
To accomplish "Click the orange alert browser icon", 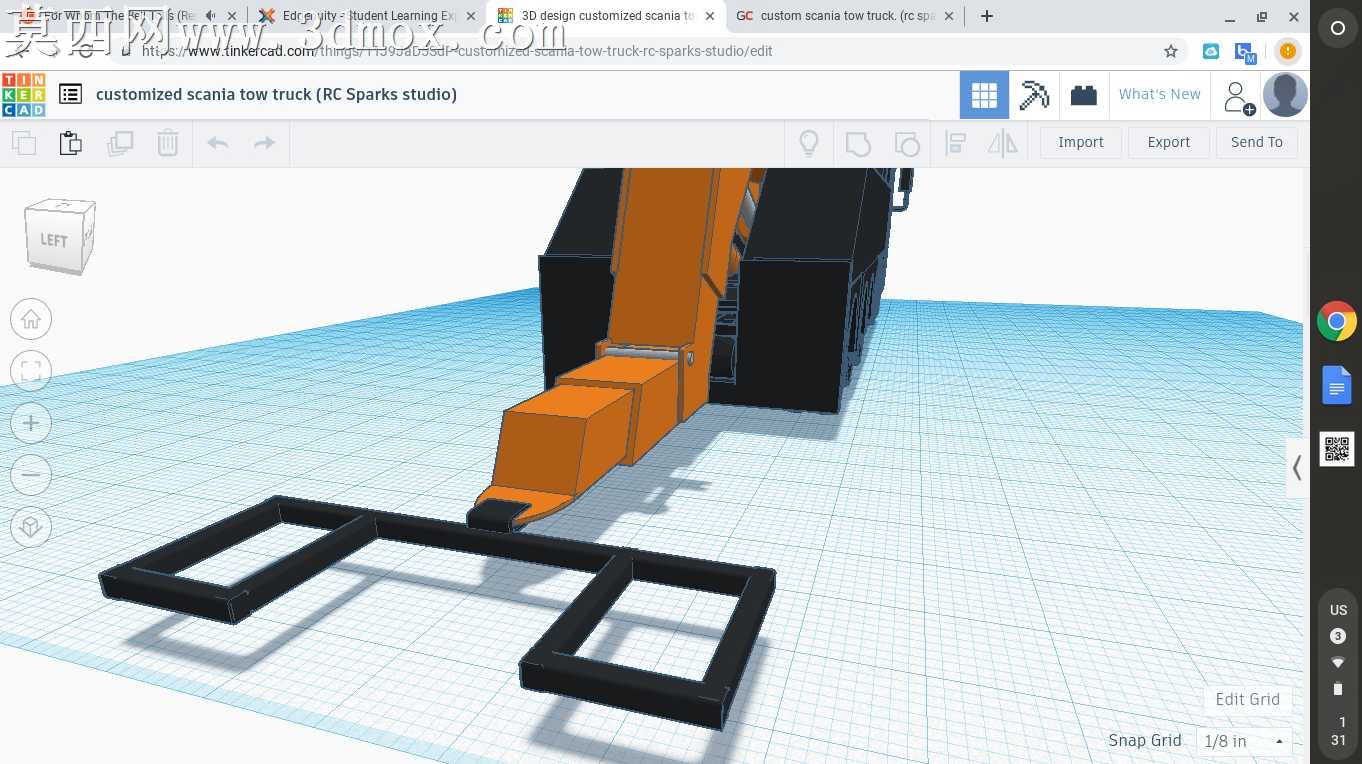I will 1288,51.
